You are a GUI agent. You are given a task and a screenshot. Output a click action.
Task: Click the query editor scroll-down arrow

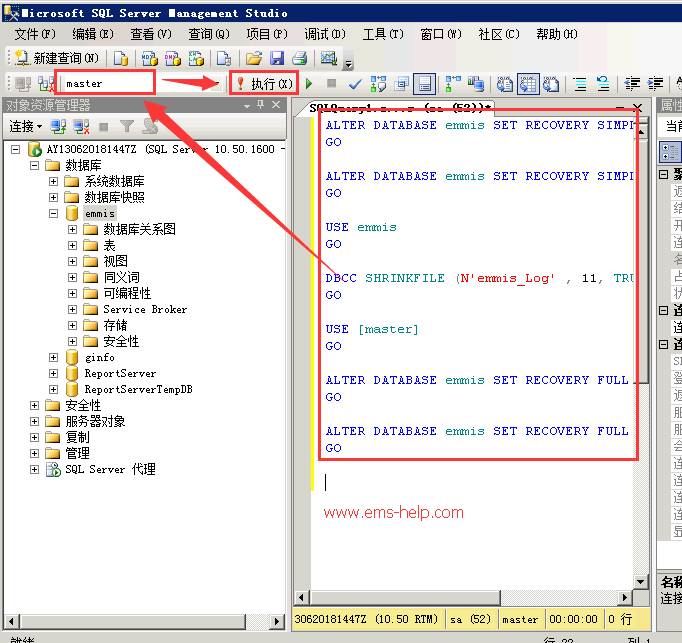640,581
